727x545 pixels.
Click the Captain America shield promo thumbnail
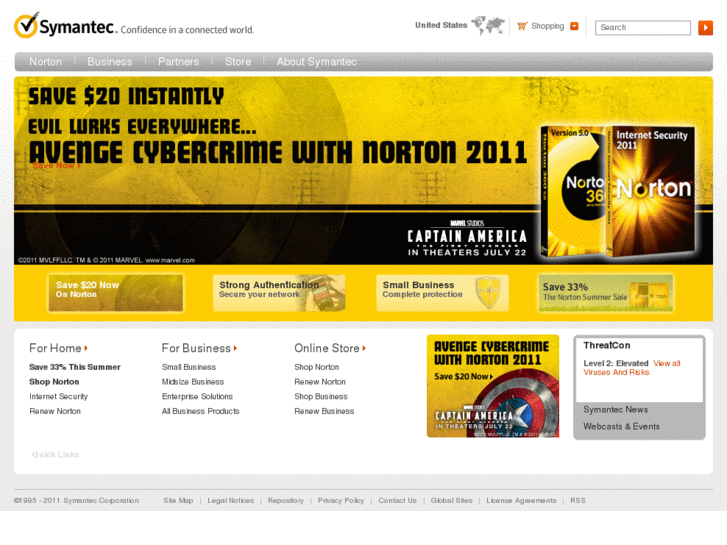click(492, 386)
